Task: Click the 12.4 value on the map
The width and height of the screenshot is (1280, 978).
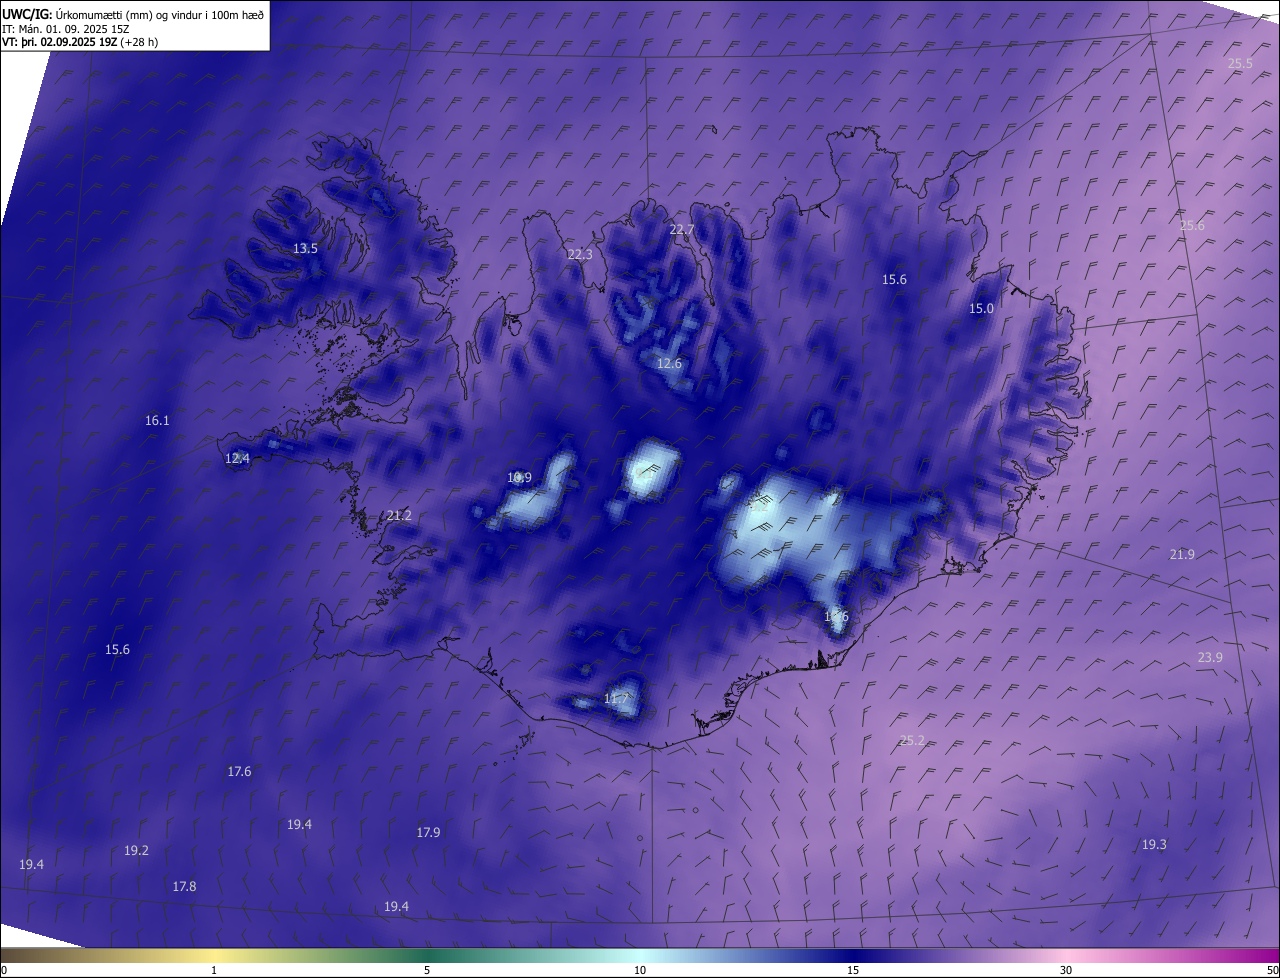Action: [x=237, y=458]
